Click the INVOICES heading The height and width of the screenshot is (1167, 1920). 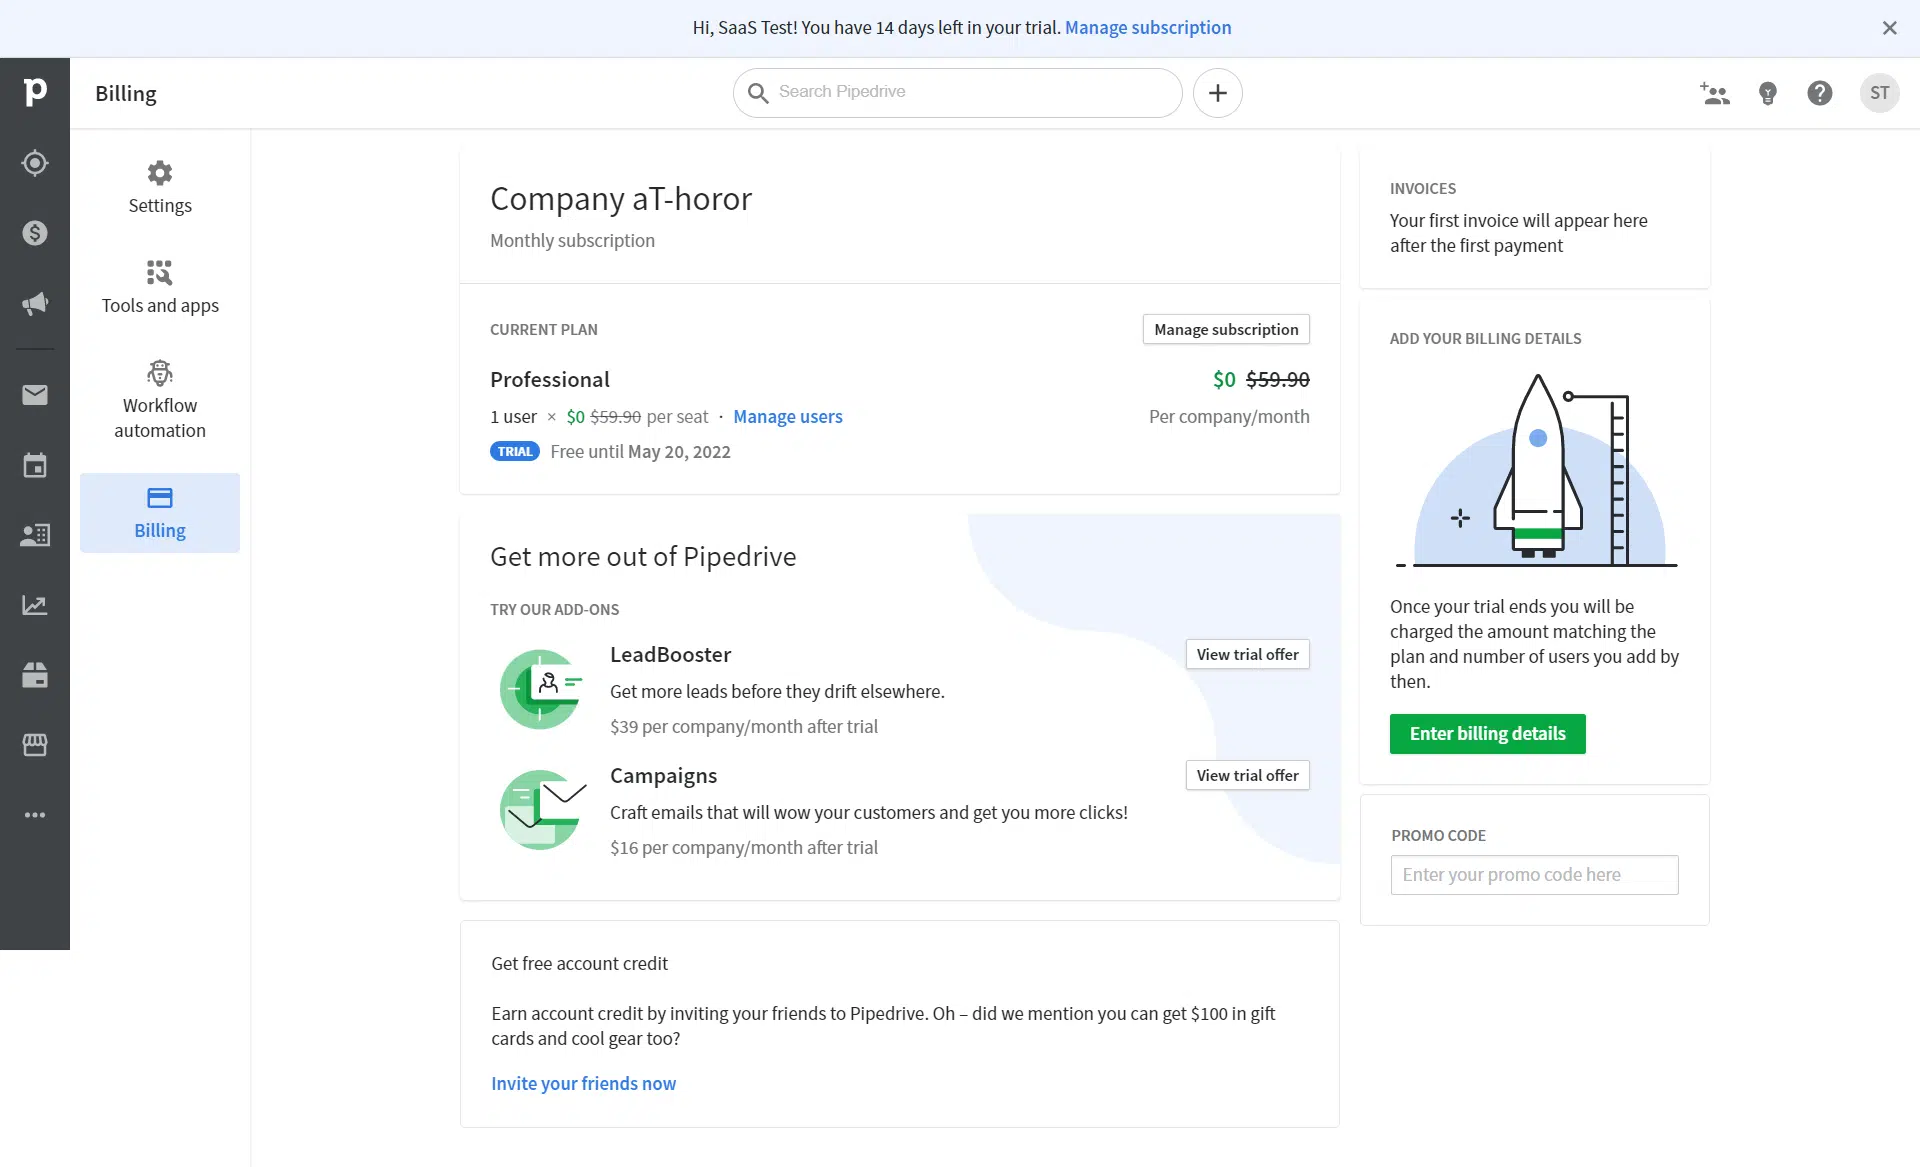pos(1422,189)
